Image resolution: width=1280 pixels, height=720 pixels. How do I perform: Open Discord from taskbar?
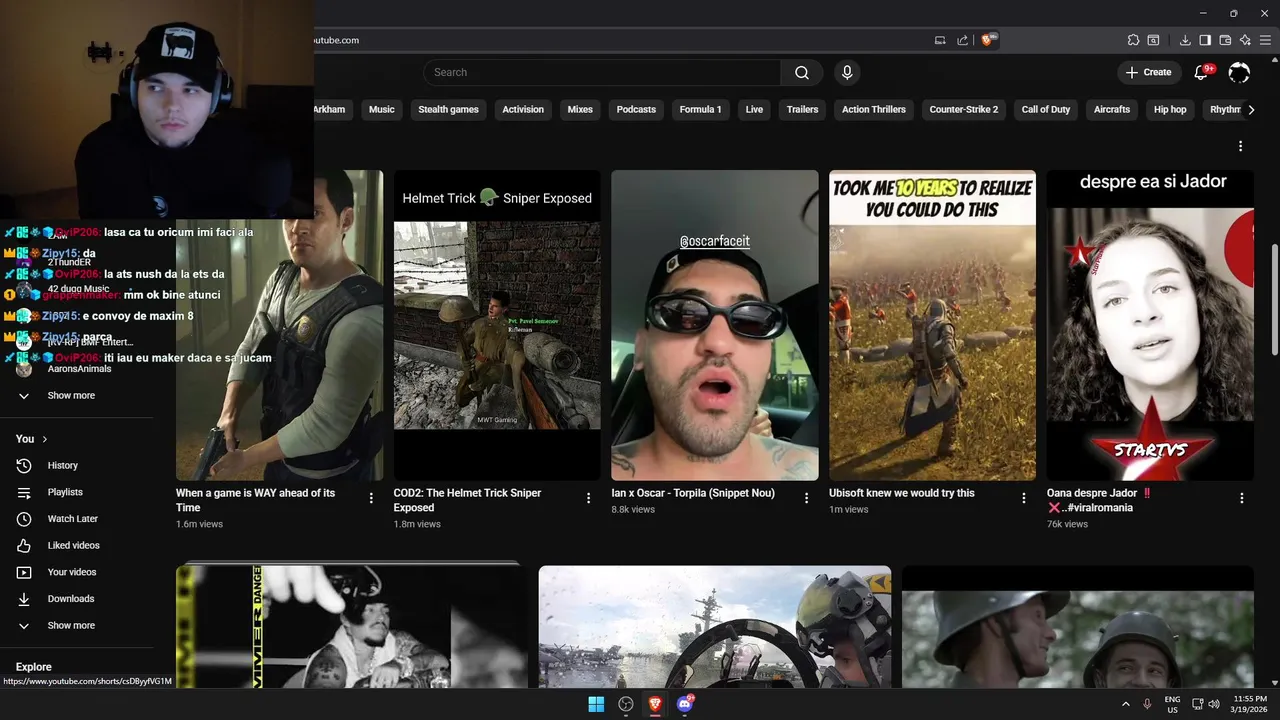tap(685, 704)
